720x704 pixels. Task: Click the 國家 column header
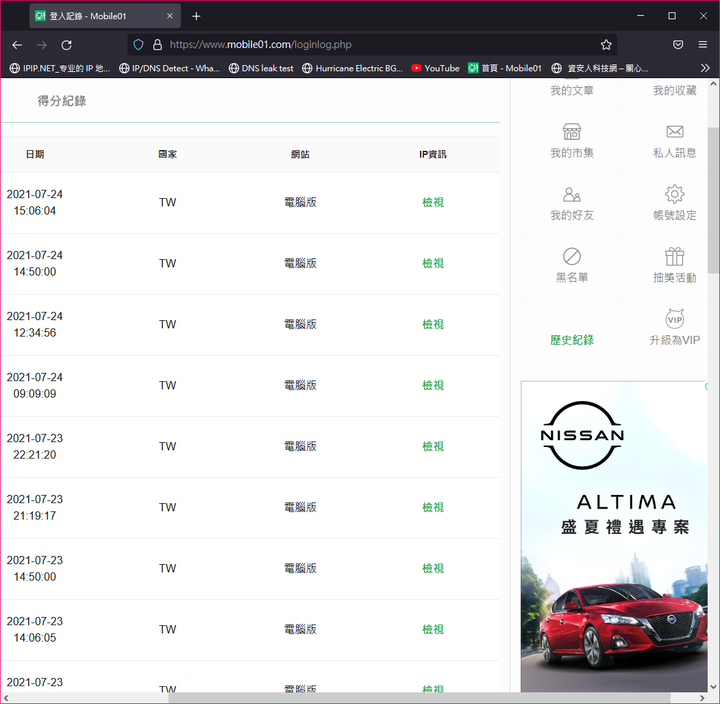(168, 154)
